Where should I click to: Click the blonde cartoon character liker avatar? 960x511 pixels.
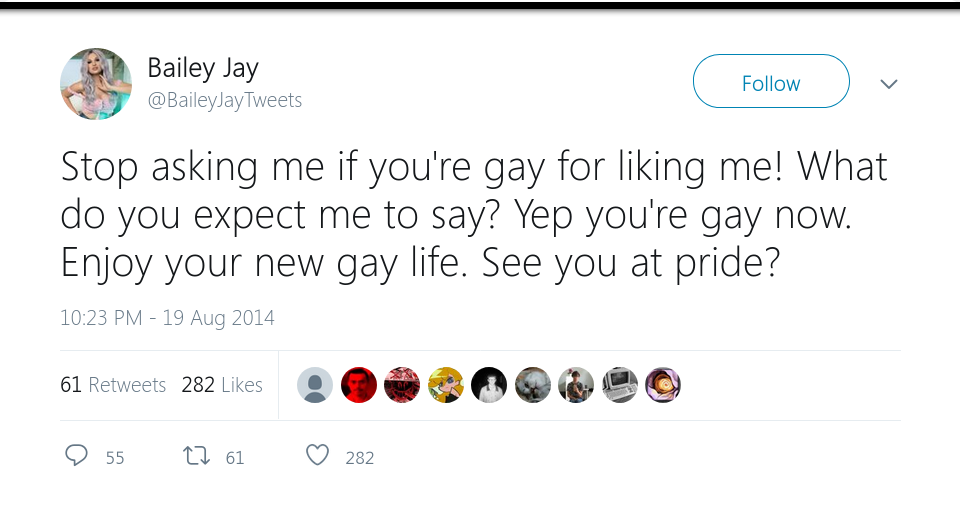point(446,384)
